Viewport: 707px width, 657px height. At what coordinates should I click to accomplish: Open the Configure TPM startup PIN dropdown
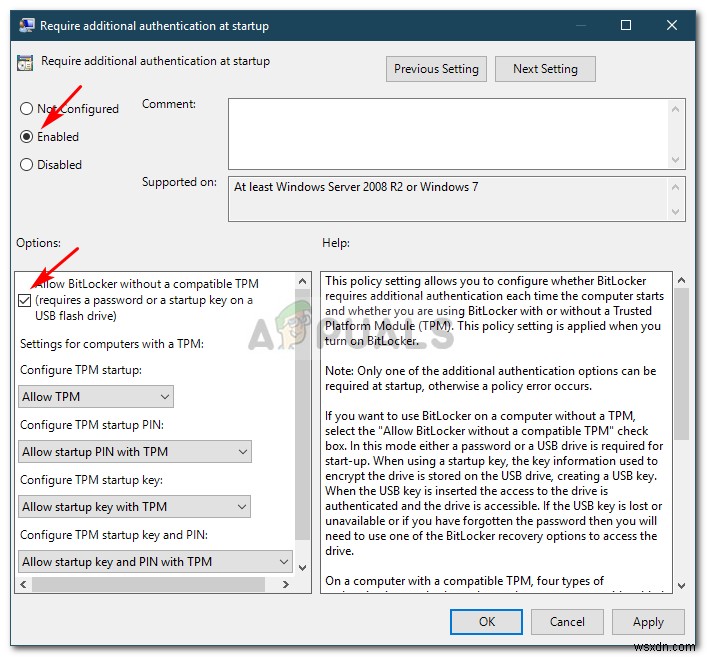[135, 452]
